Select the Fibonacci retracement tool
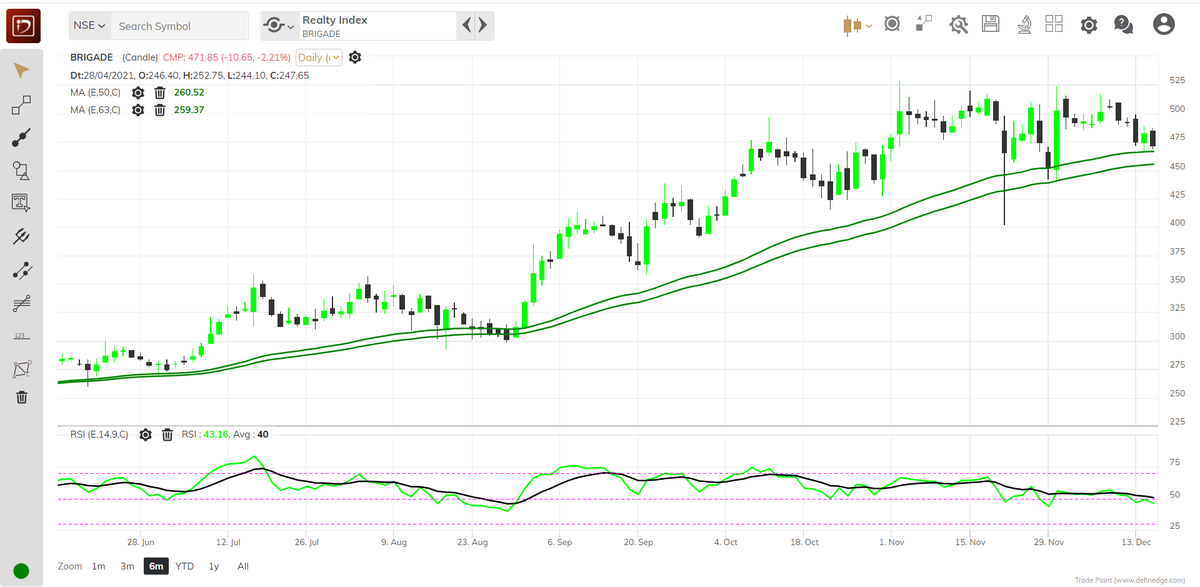1200x587 pixels. pyautogui.click(x=20, y=303)
